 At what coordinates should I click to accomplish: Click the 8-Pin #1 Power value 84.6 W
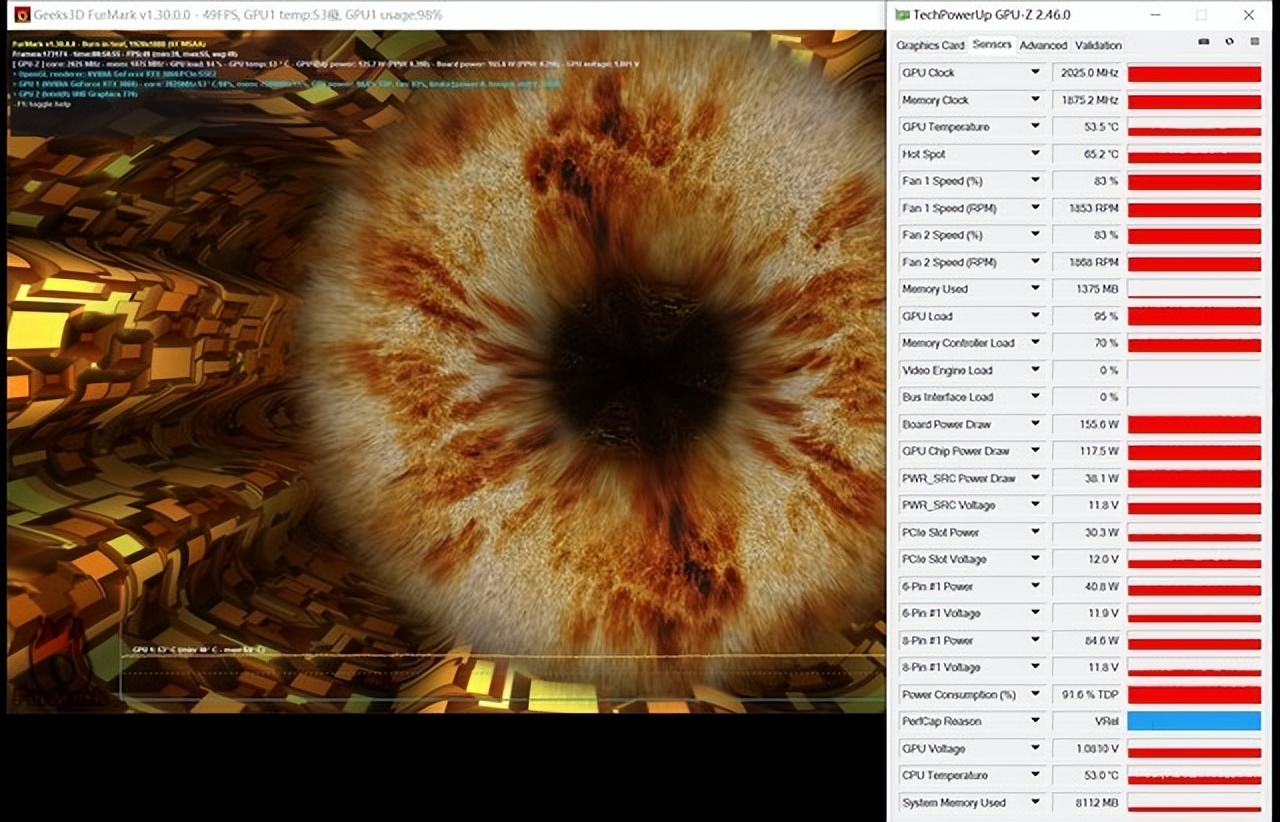[1087, 640]
